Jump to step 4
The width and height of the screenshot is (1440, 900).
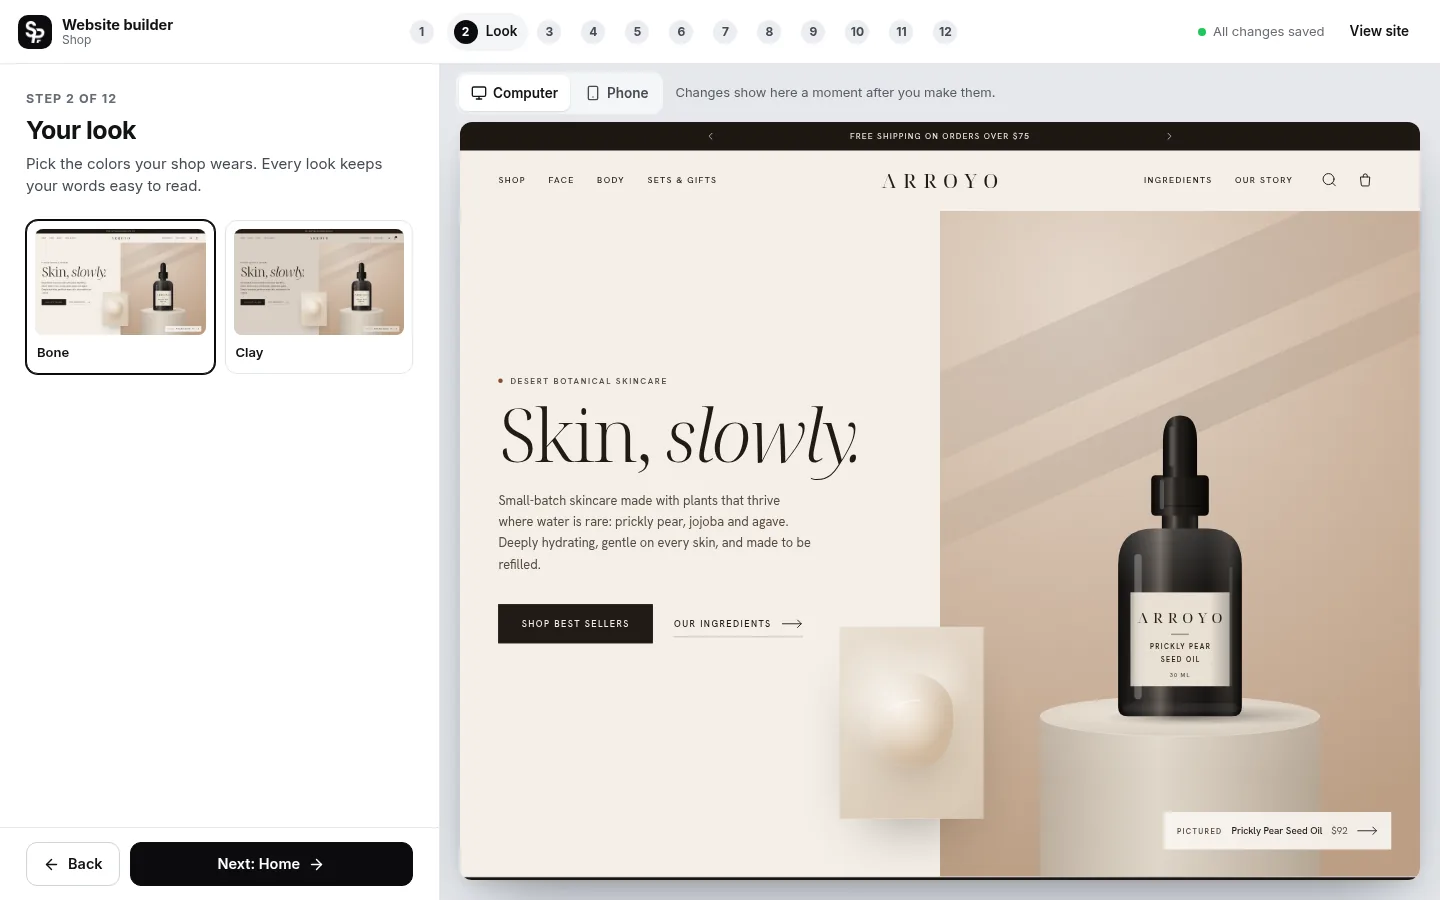[593, 32]
